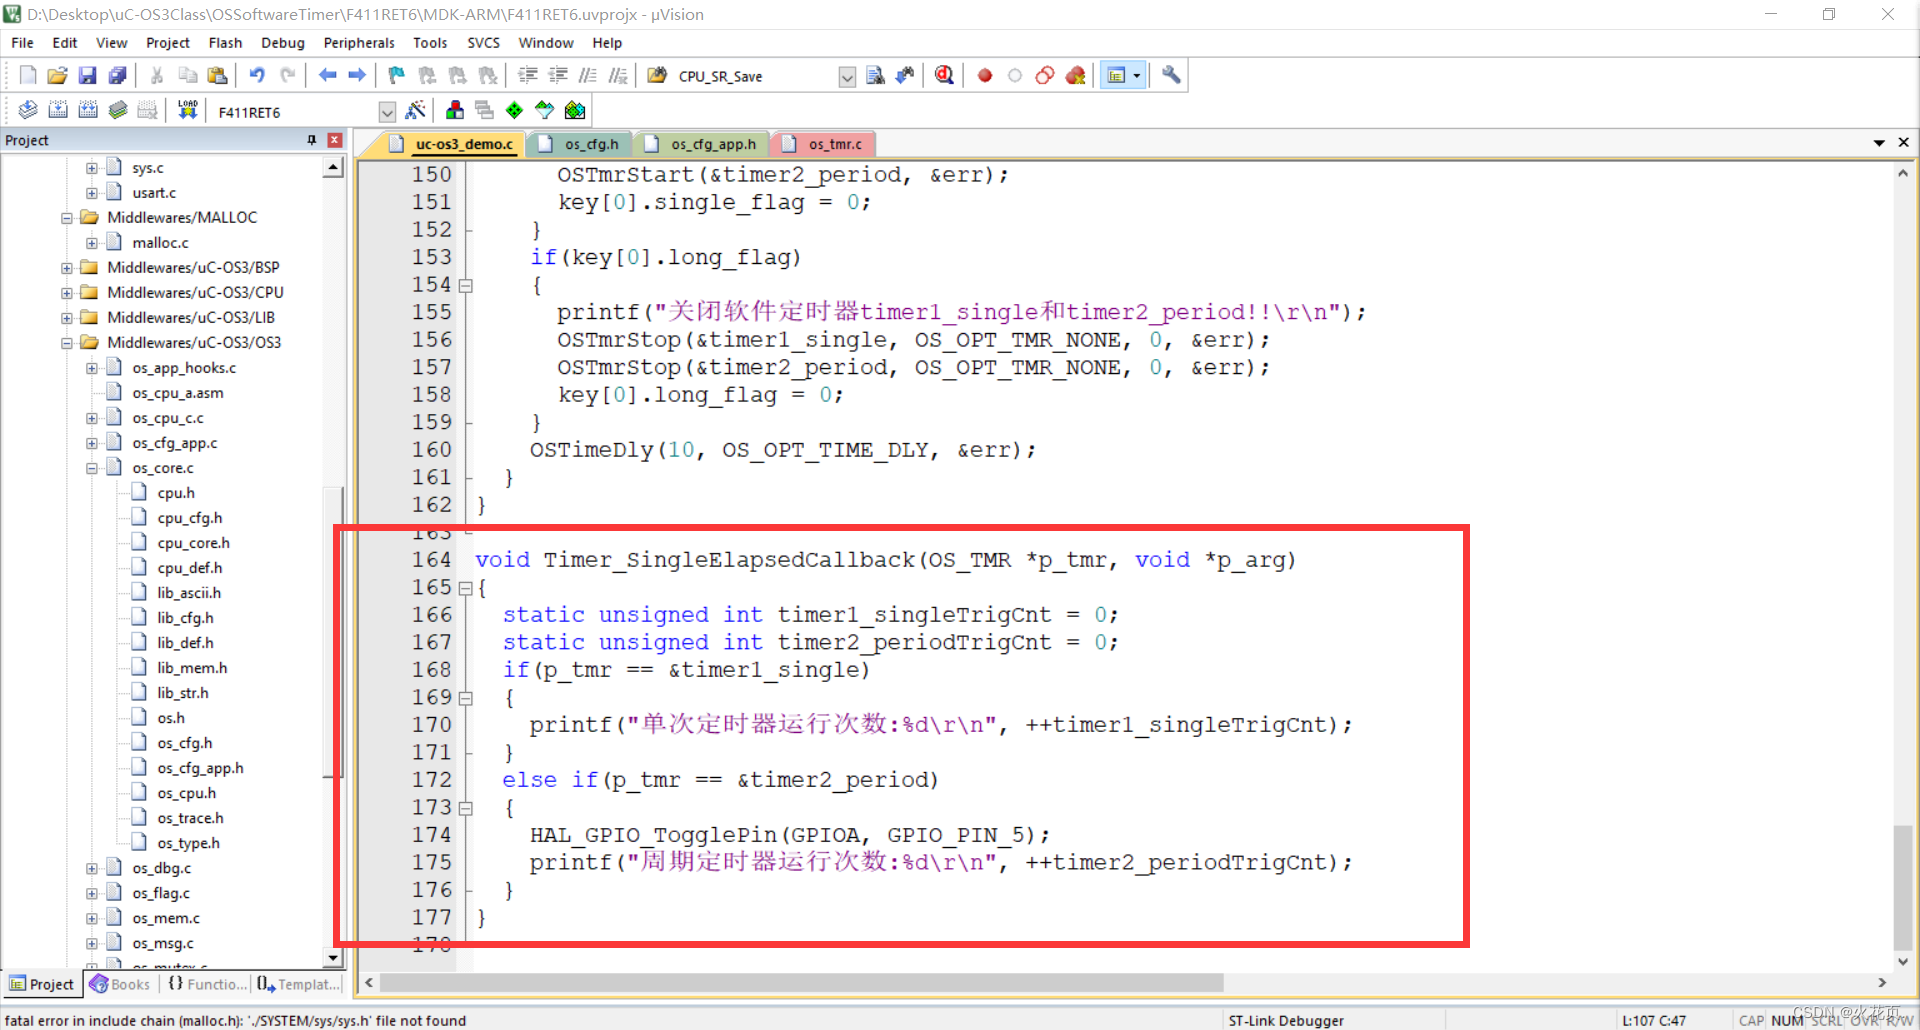Comment out the selected lines
Viewport: 1920px width, 1030px height.
(x=588, y=75)
